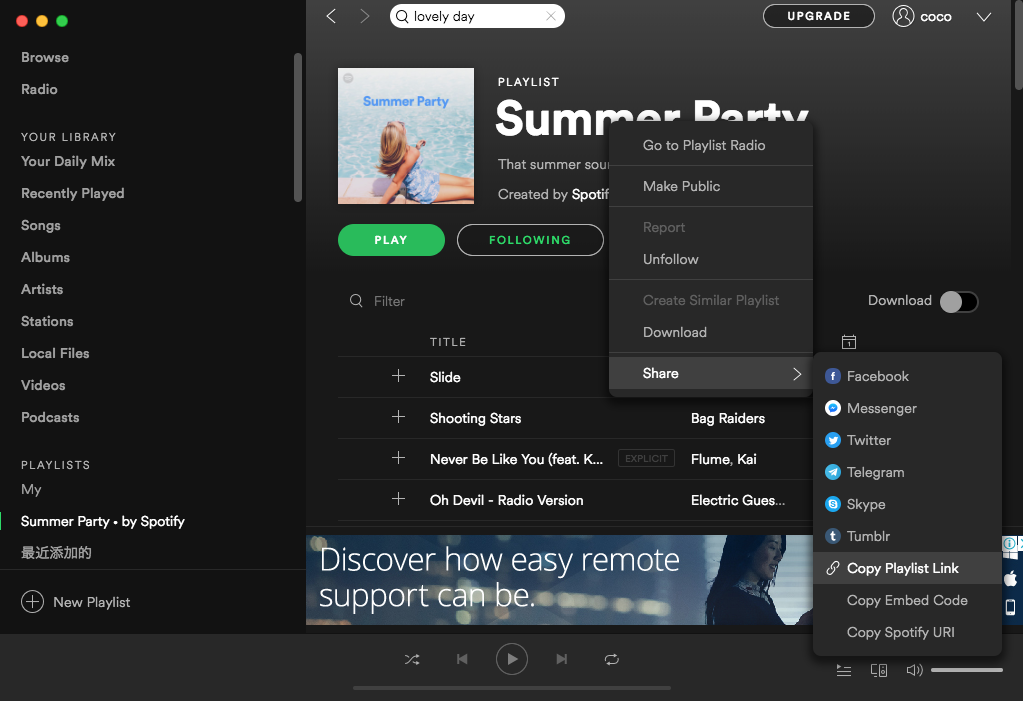
Task: Open the account dropdown next to coco
Action: [x=983, y=16]
